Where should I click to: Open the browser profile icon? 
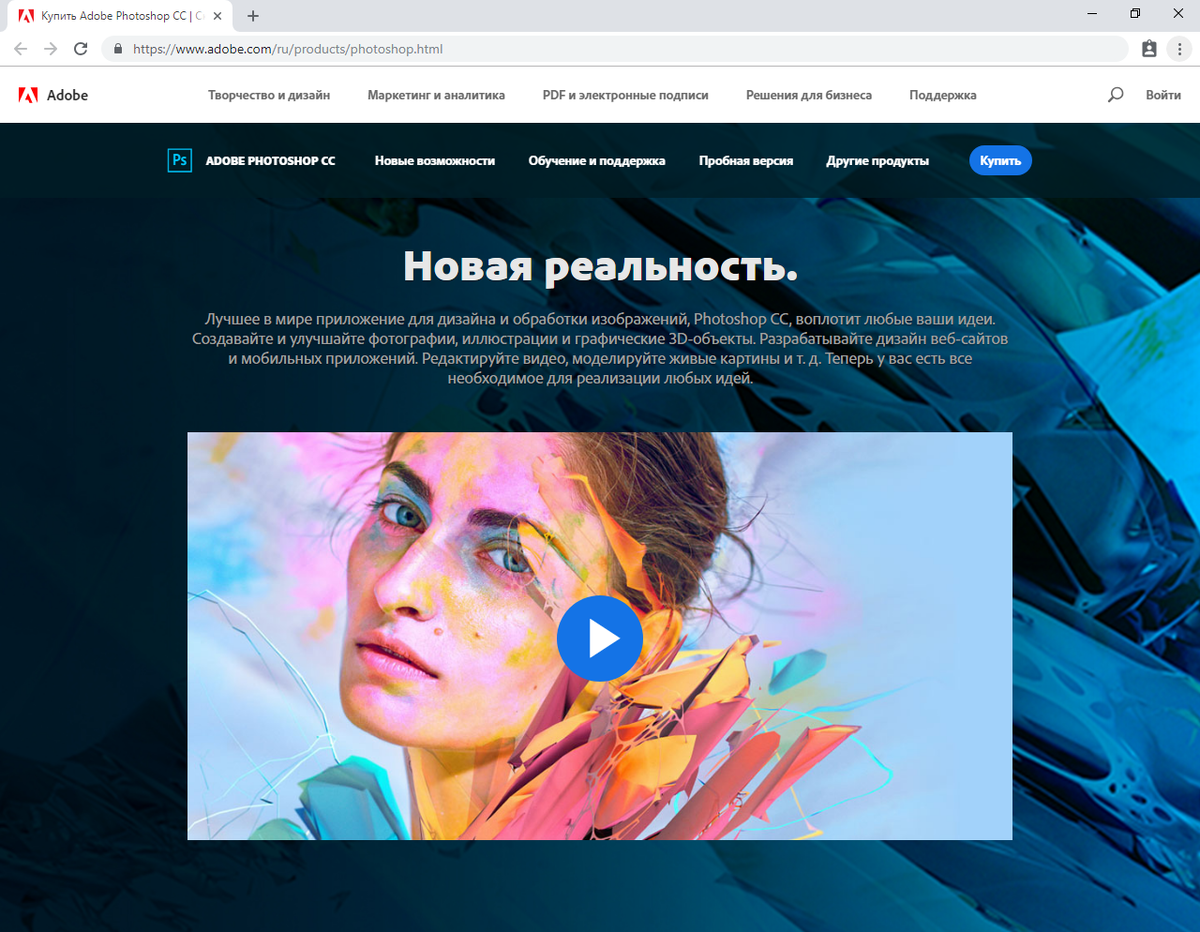(1149, 49)
